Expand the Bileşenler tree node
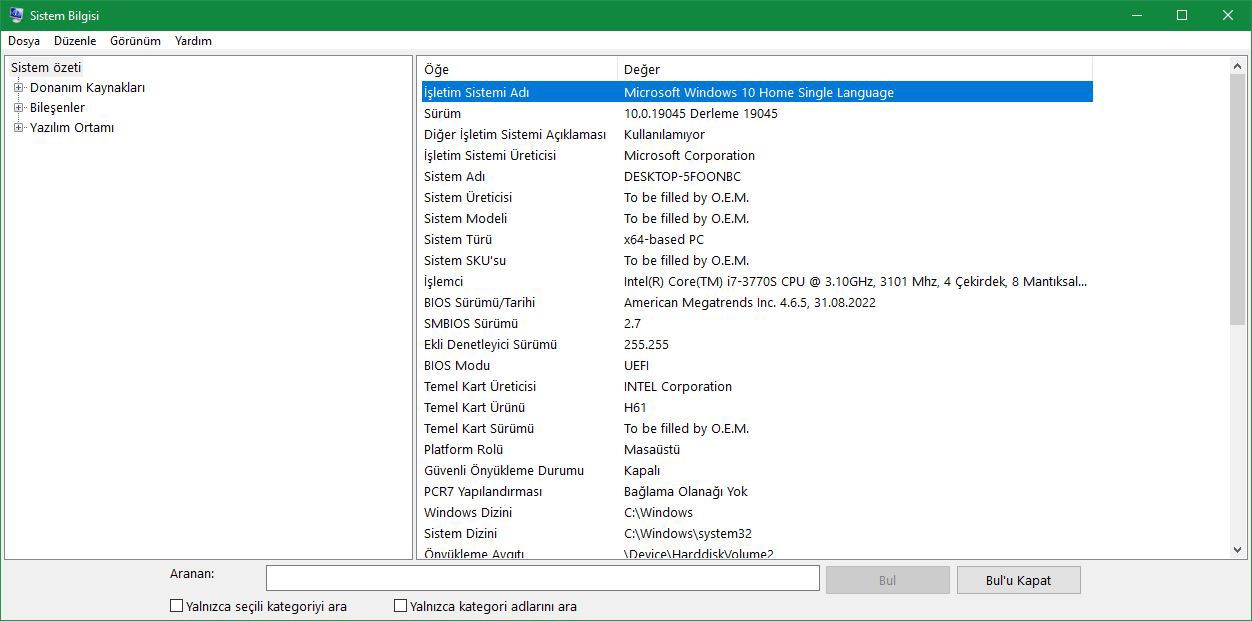Image resolution: width=1252 pixels, height=621 pixels. pos(18,107)
